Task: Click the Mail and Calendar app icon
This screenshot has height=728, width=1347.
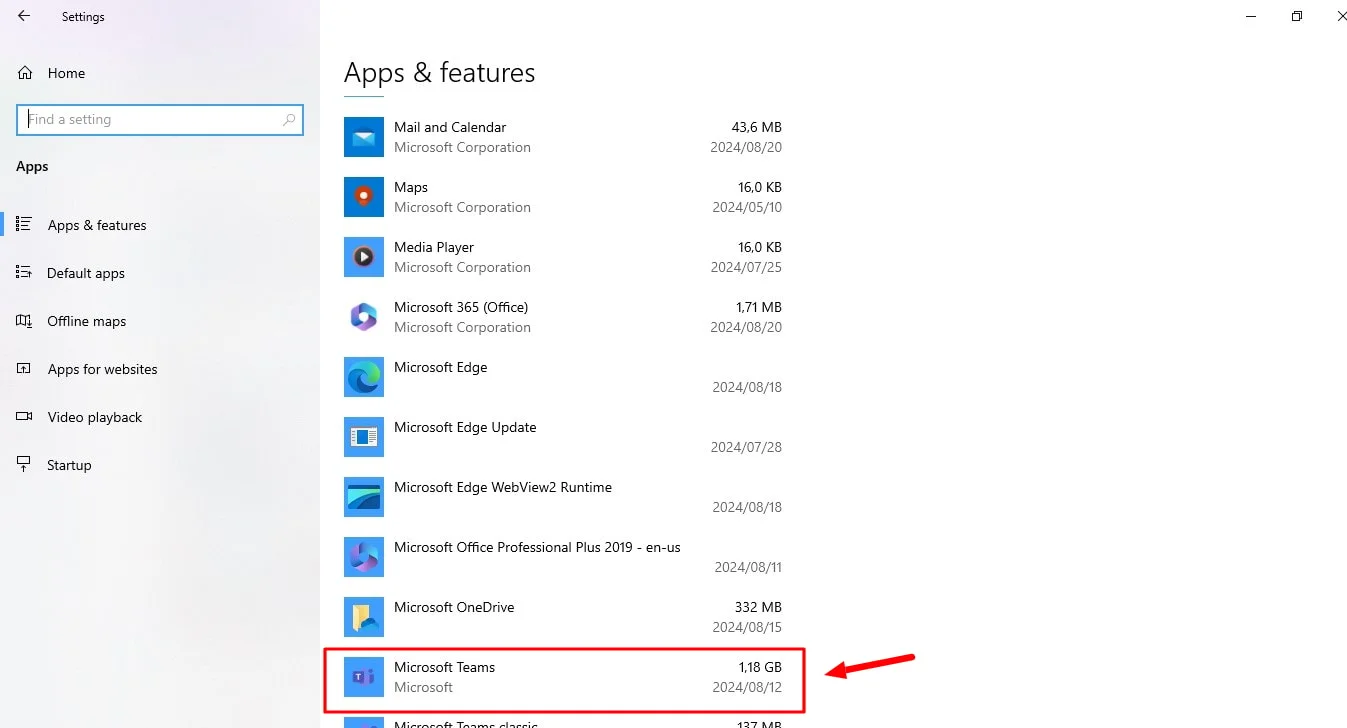Action: click(x=364, y=137)
